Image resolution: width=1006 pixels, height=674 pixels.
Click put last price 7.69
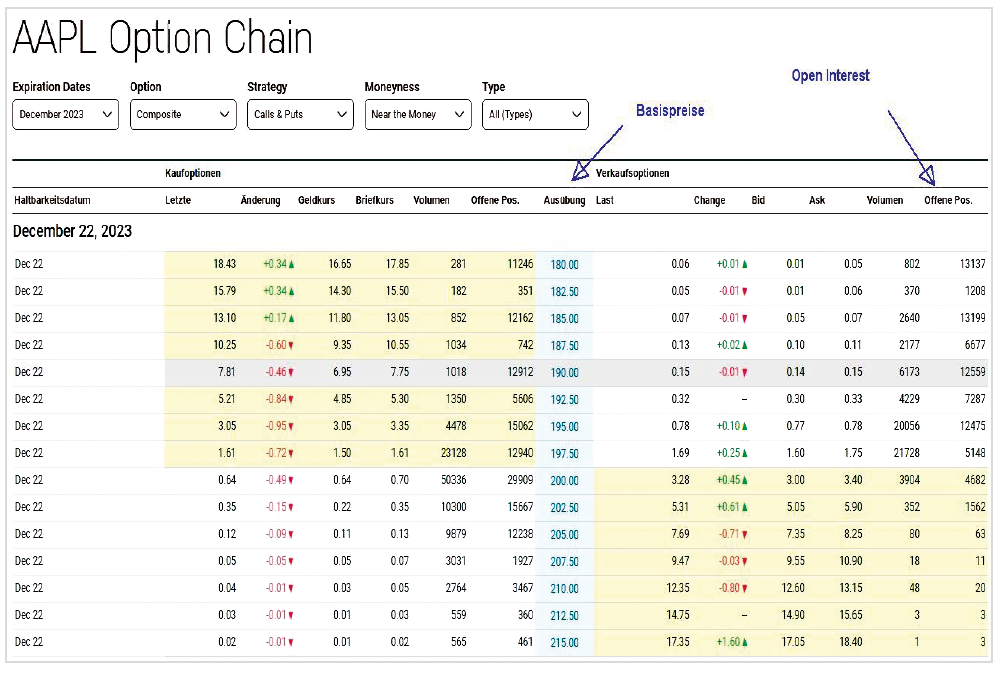point(681,534)
